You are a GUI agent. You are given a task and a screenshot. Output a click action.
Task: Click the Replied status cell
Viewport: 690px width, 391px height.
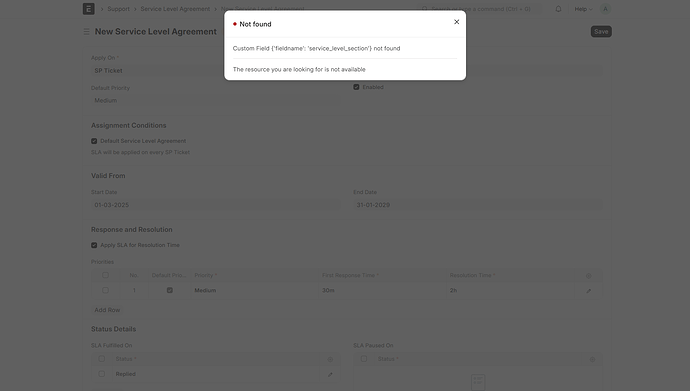pyautogui.click(x=216, y=374)
